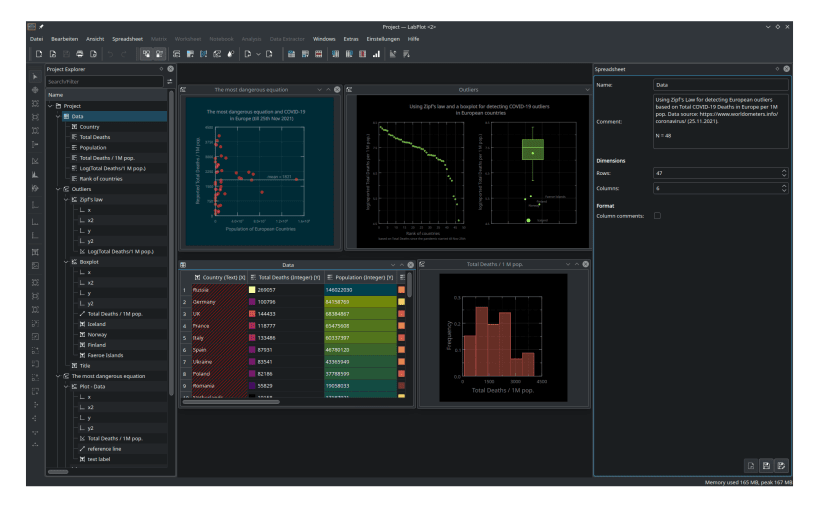
Task: Float the Project Explorer panel with diamond icon
Action: point(161,69)
